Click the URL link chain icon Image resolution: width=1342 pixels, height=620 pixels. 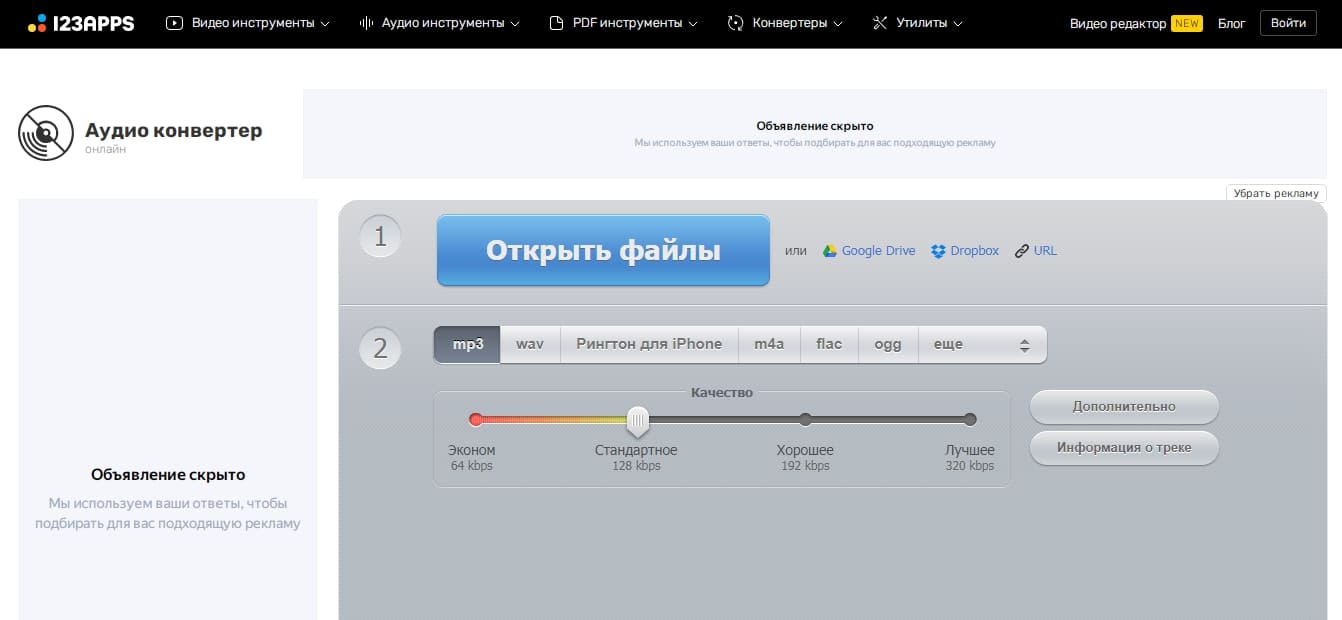(x=1021, y=250)
